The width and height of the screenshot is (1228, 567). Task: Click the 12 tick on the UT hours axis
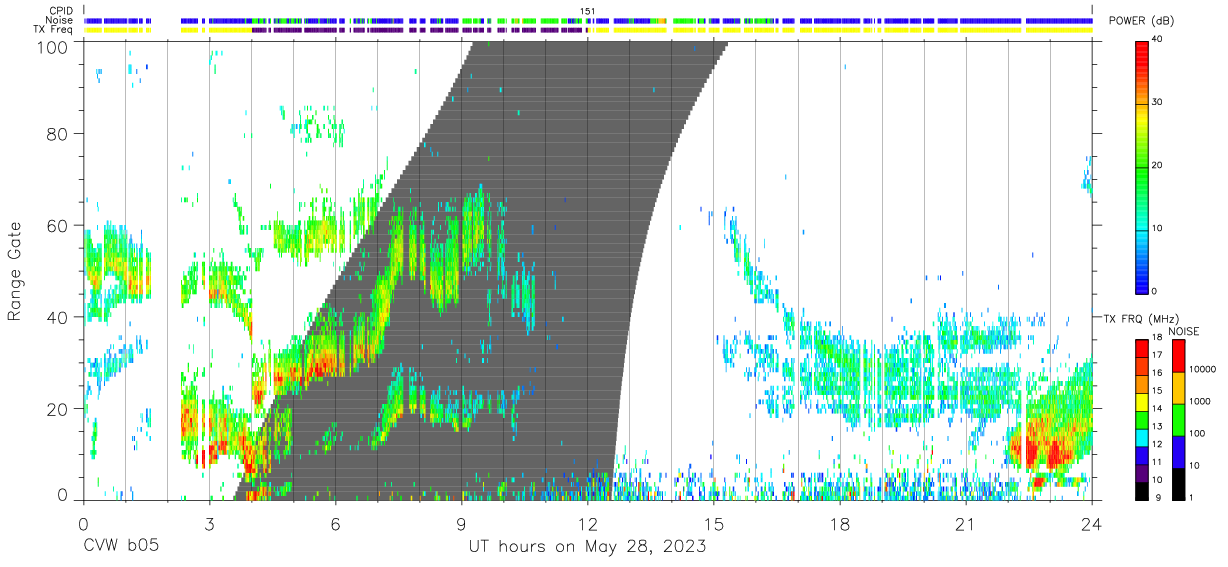pos(587,523)
